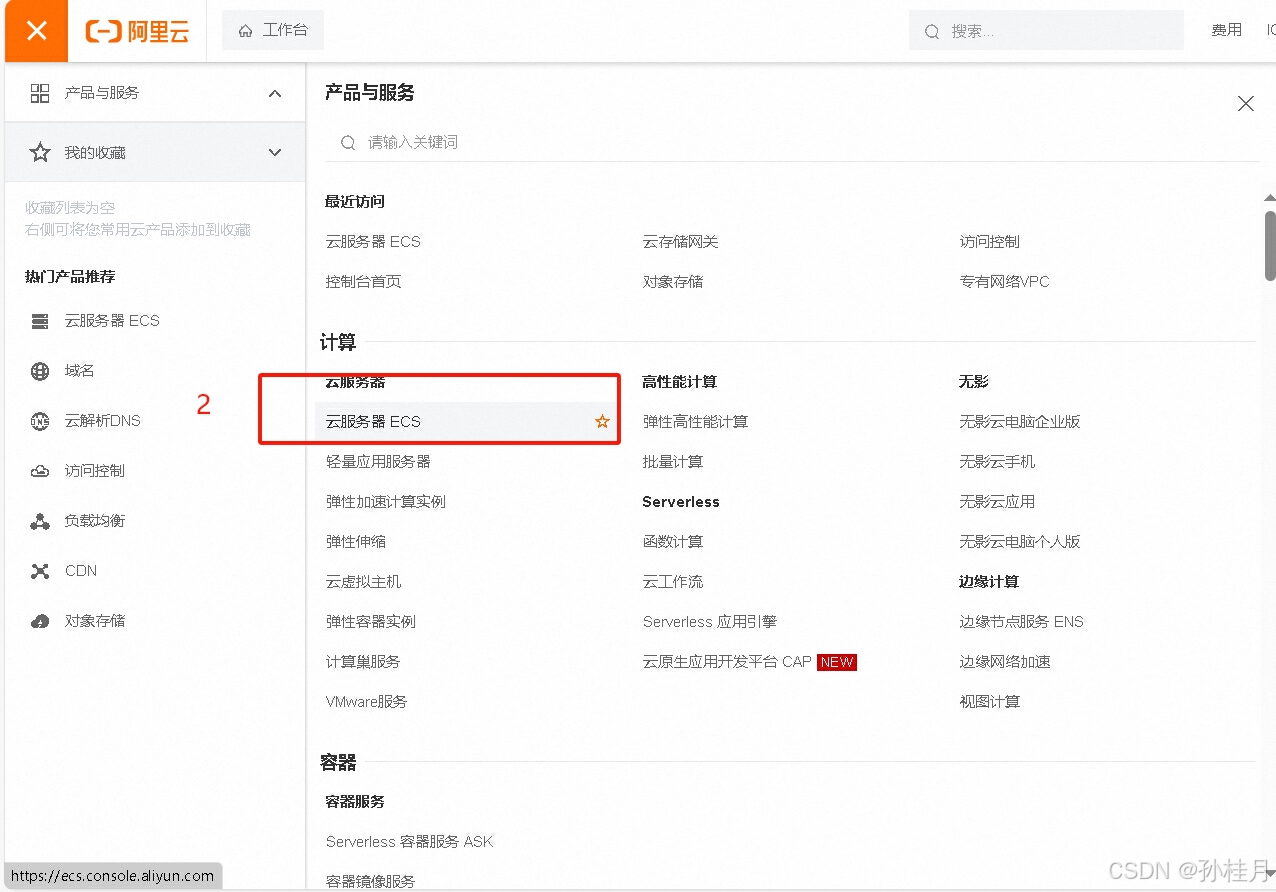1276x892 pixels.
Task: Open 边缘节点服务 ENS
Action: [x=1021, y=622]
